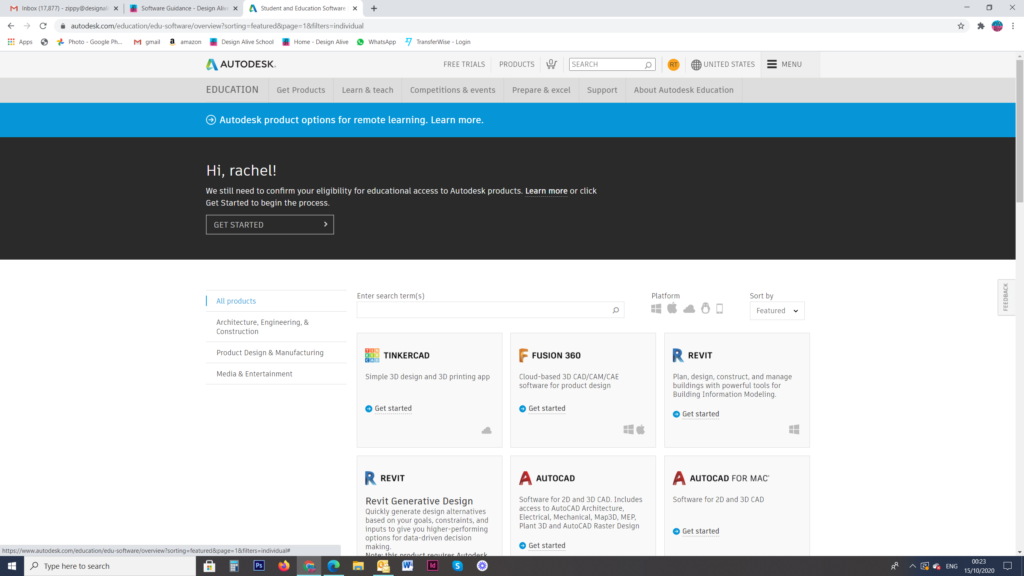Viewport: 1024px width, 576px height.
Task: Click the product search magnifier icon
Action: point(615,310)
